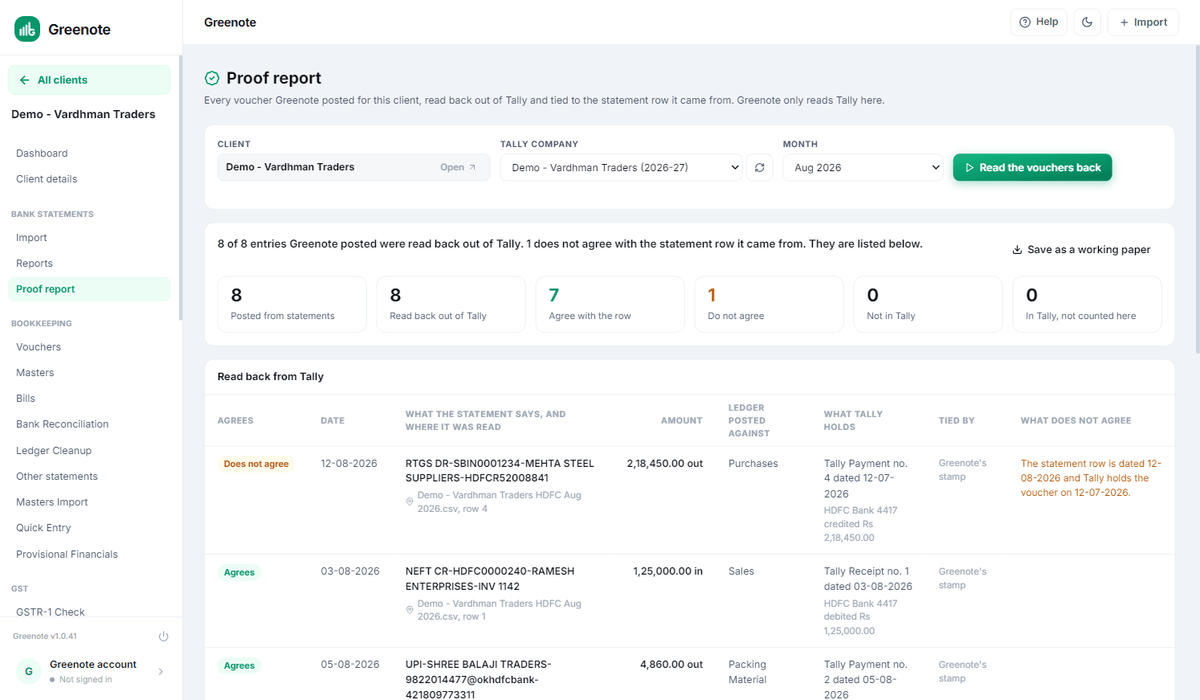Click location pin icon for CSV row 1
Screen dimensions: 1200x700
pos(410,610)
